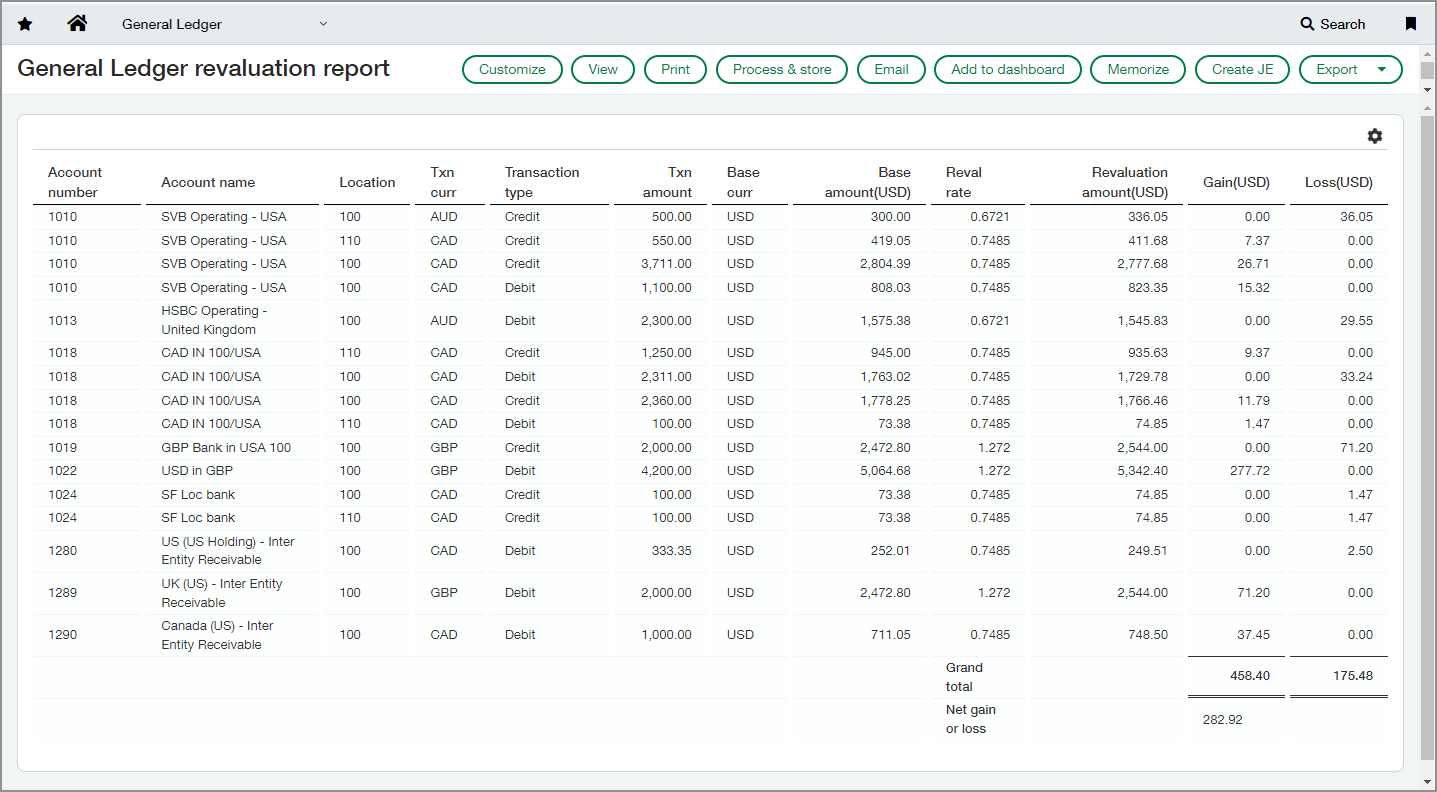Click Create JE
The image size is (1437, 792).
point(1242,69)
